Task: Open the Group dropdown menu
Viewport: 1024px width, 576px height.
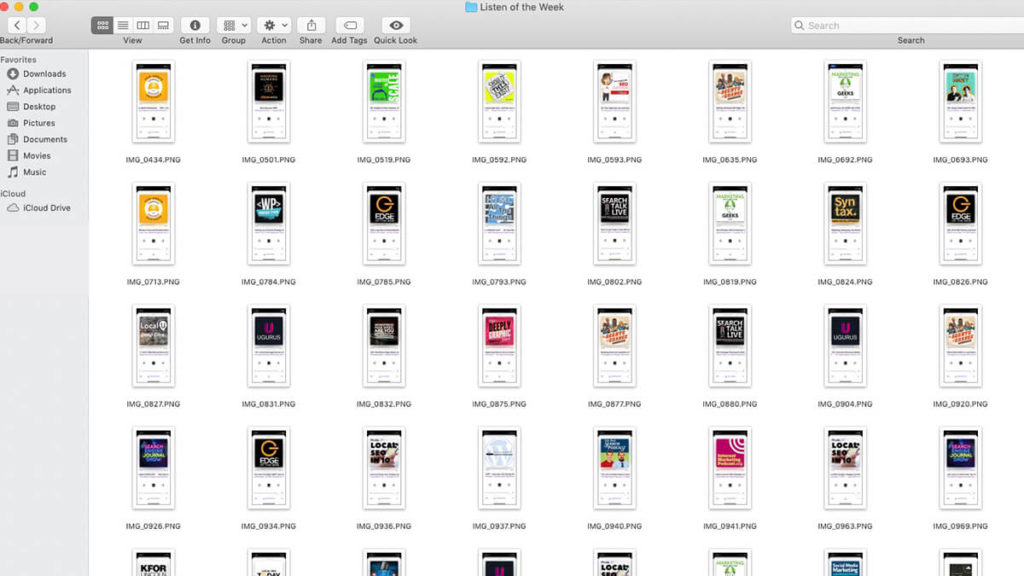Action: pos(234,25)
